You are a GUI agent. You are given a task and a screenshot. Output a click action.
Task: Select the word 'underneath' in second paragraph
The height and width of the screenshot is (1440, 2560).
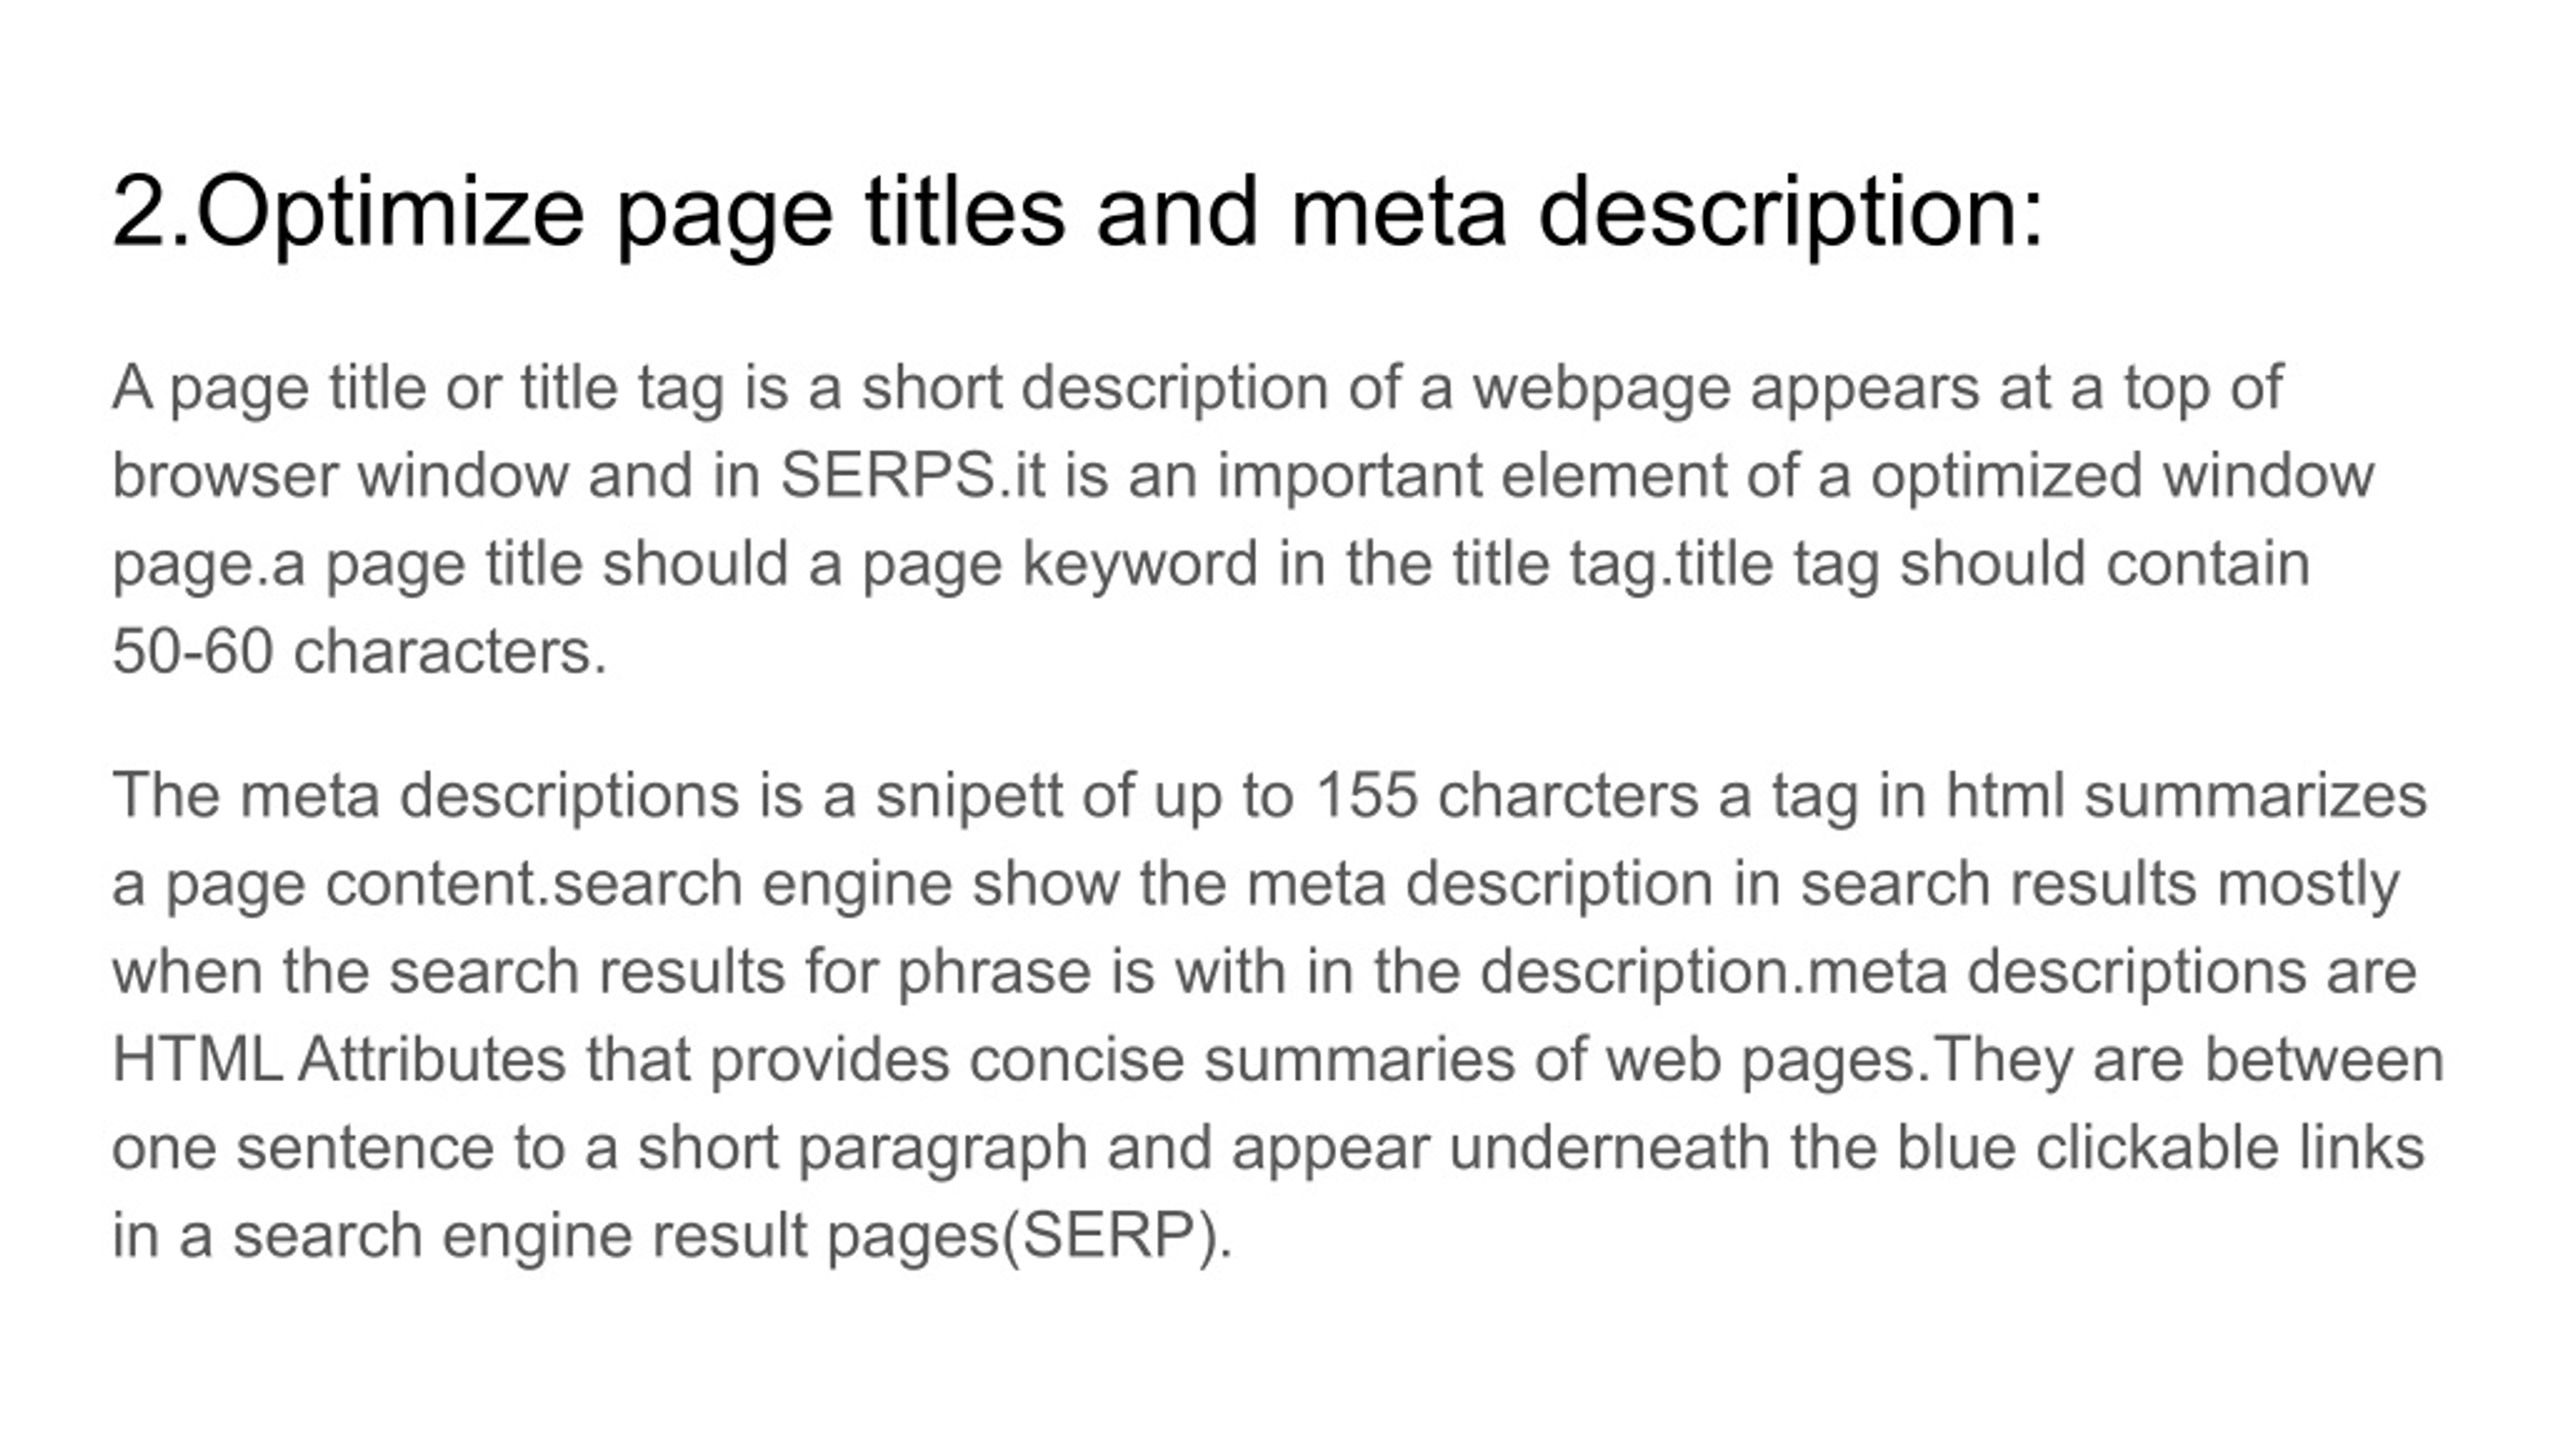pos(1609,1147)
